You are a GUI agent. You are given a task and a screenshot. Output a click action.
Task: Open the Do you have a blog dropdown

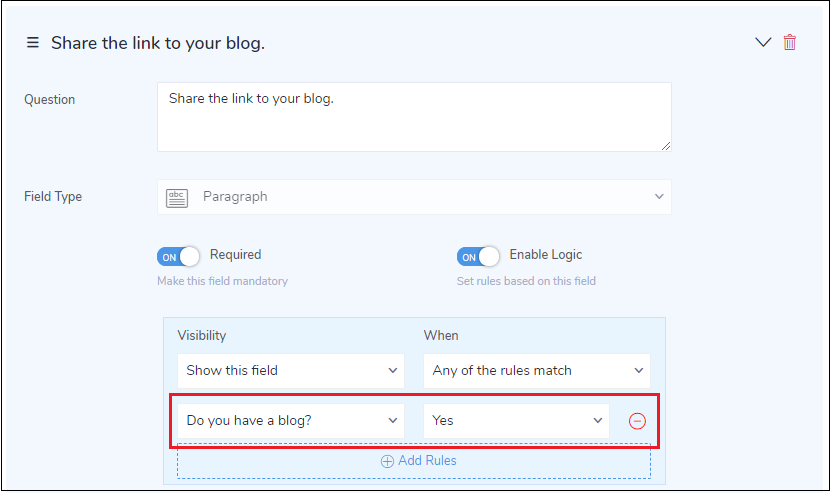click(291, 421)
